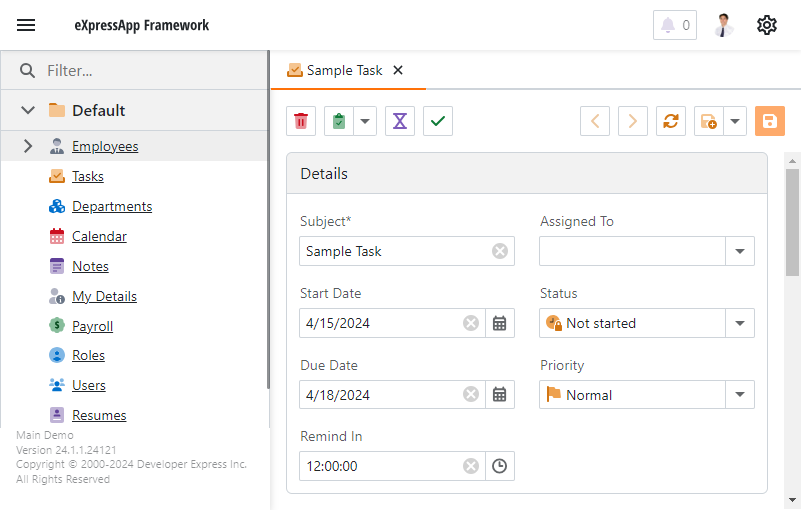This screenshot has height=510, width=801.
Task: Open the Tasks link
Action: click(x=87, y=176)
